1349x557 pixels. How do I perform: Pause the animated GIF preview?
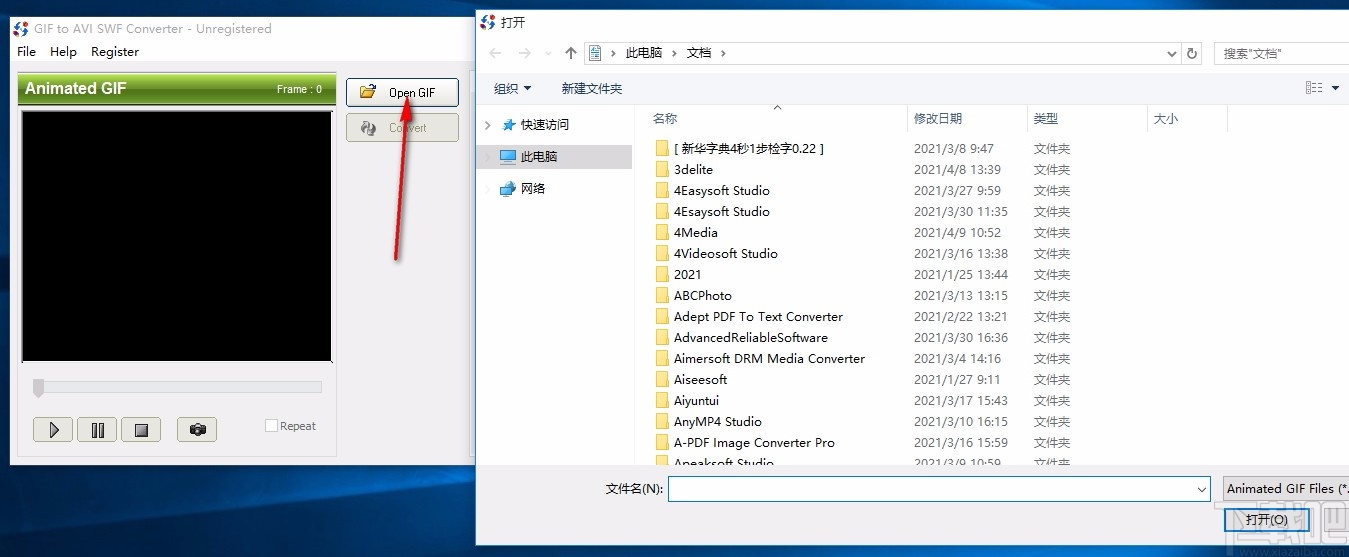[97, 430]
